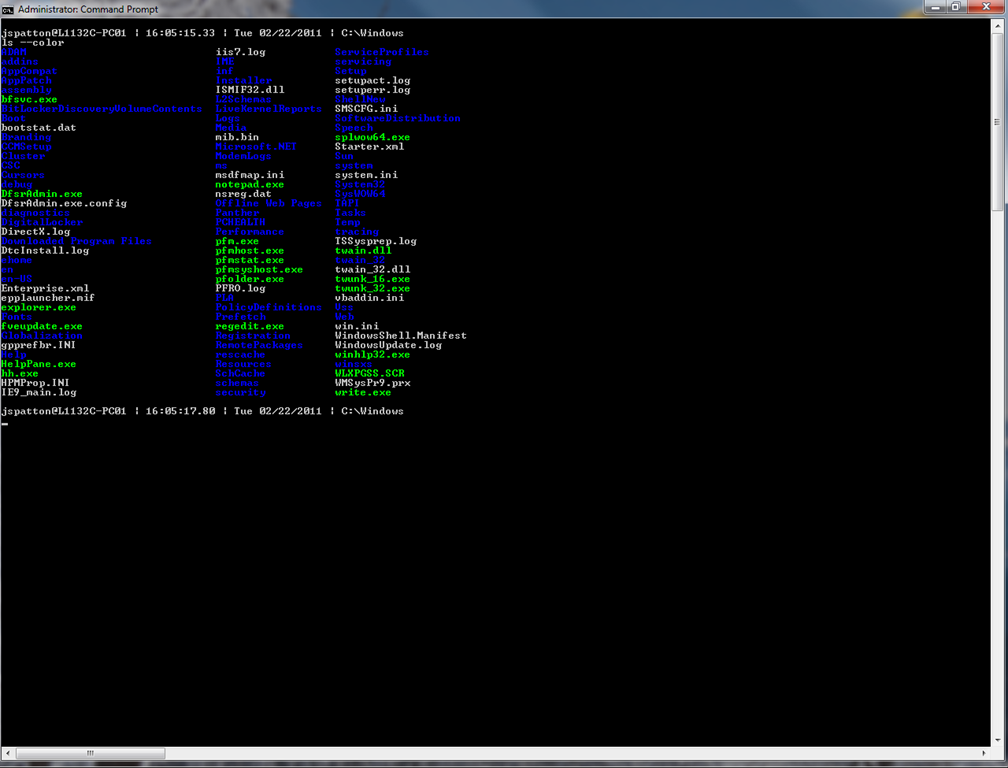
Task: Click the horizontal scrollbar right arrow
Action: (x=983, y=752)
